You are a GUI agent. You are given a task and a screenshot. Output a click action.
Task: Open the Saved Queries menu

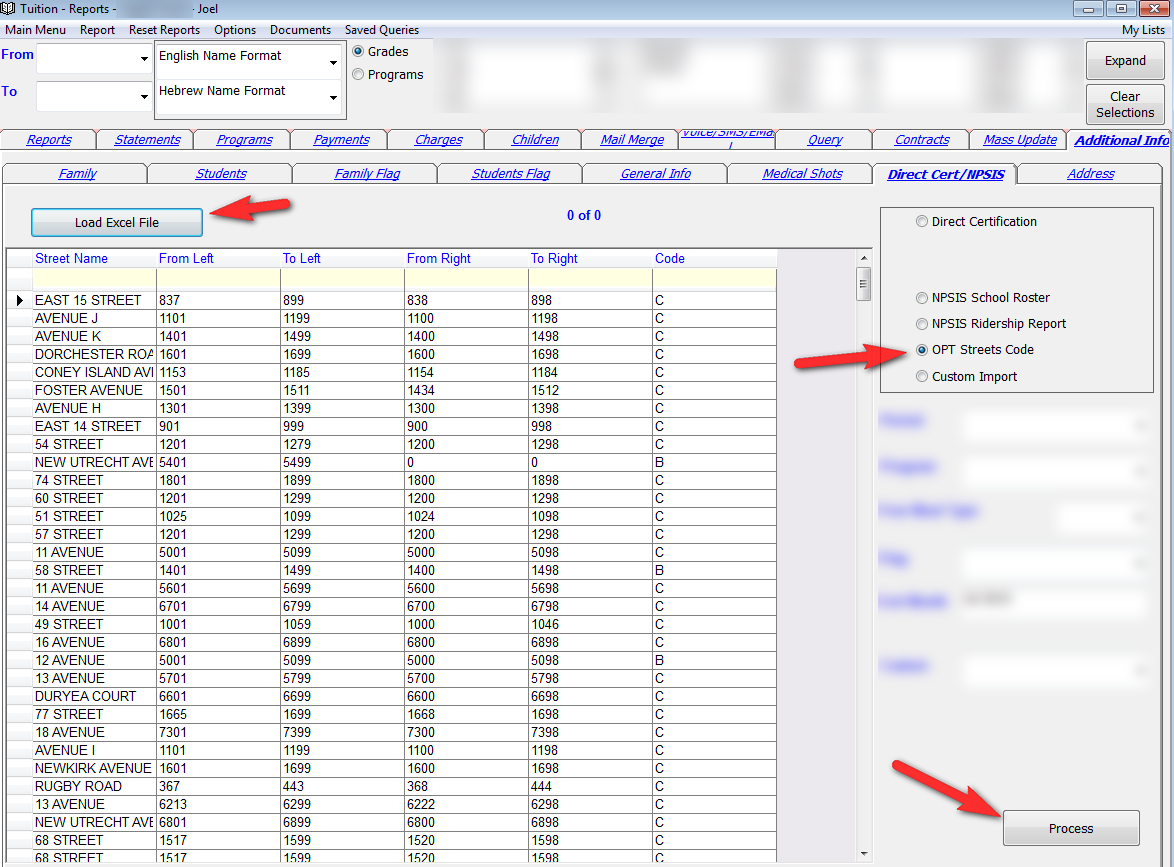coord(382,30)
